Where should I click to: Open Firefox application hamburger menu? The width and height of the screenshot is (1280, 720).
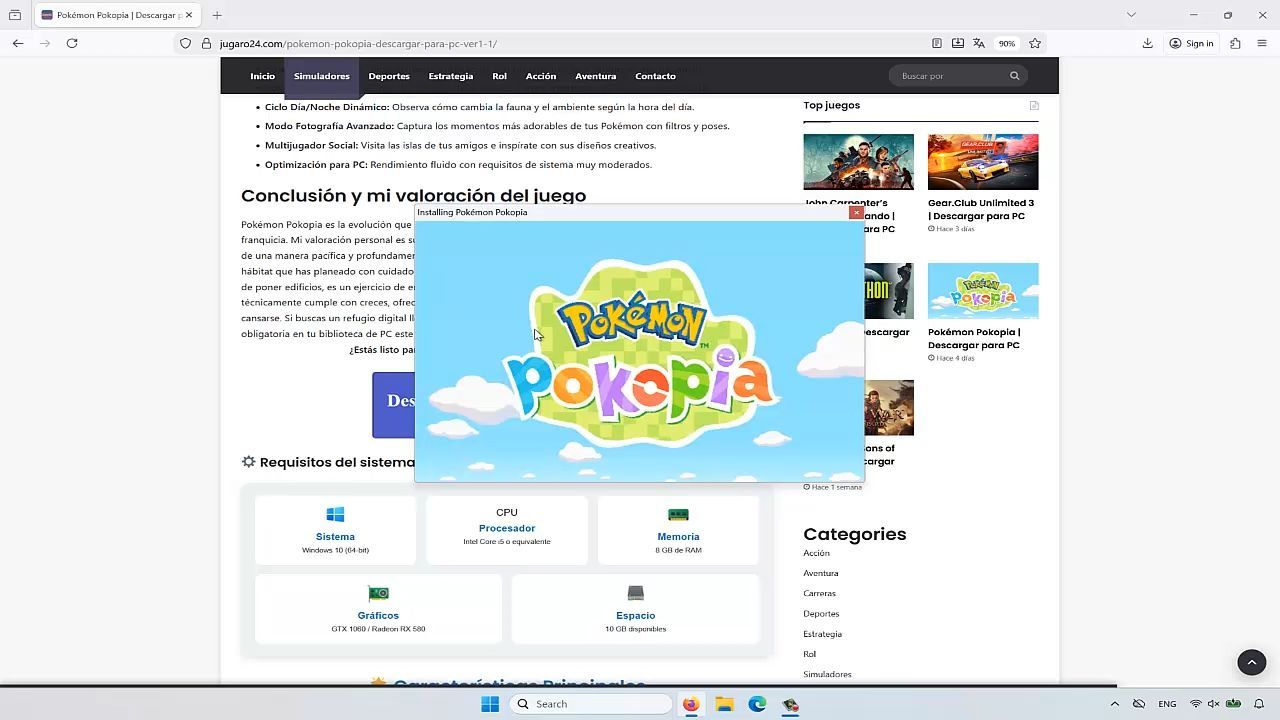coord(1262,43)
